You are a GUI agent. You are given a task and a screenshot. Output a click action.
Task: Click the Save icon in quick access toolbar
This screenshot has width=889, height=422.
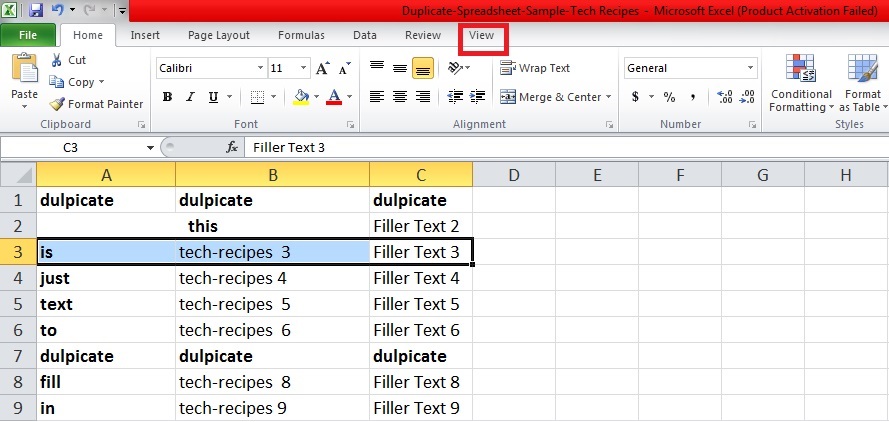point(36,11)
